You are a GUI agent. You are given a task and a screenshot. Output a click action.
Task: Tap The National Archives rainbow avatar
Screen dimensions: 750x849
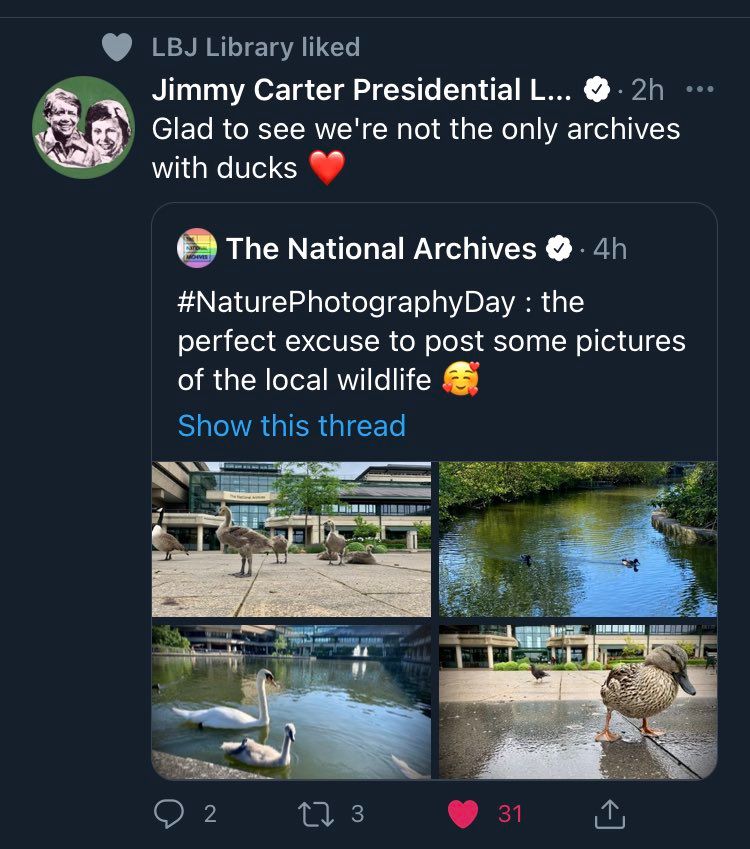pyautogui.click(x=196, y=248)
